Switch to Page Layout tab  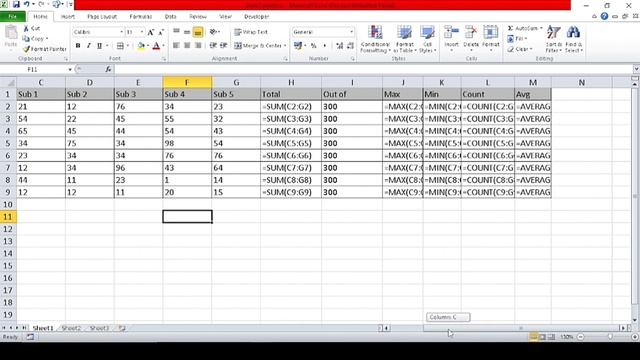pyautogui.click(x=102, y=17)
